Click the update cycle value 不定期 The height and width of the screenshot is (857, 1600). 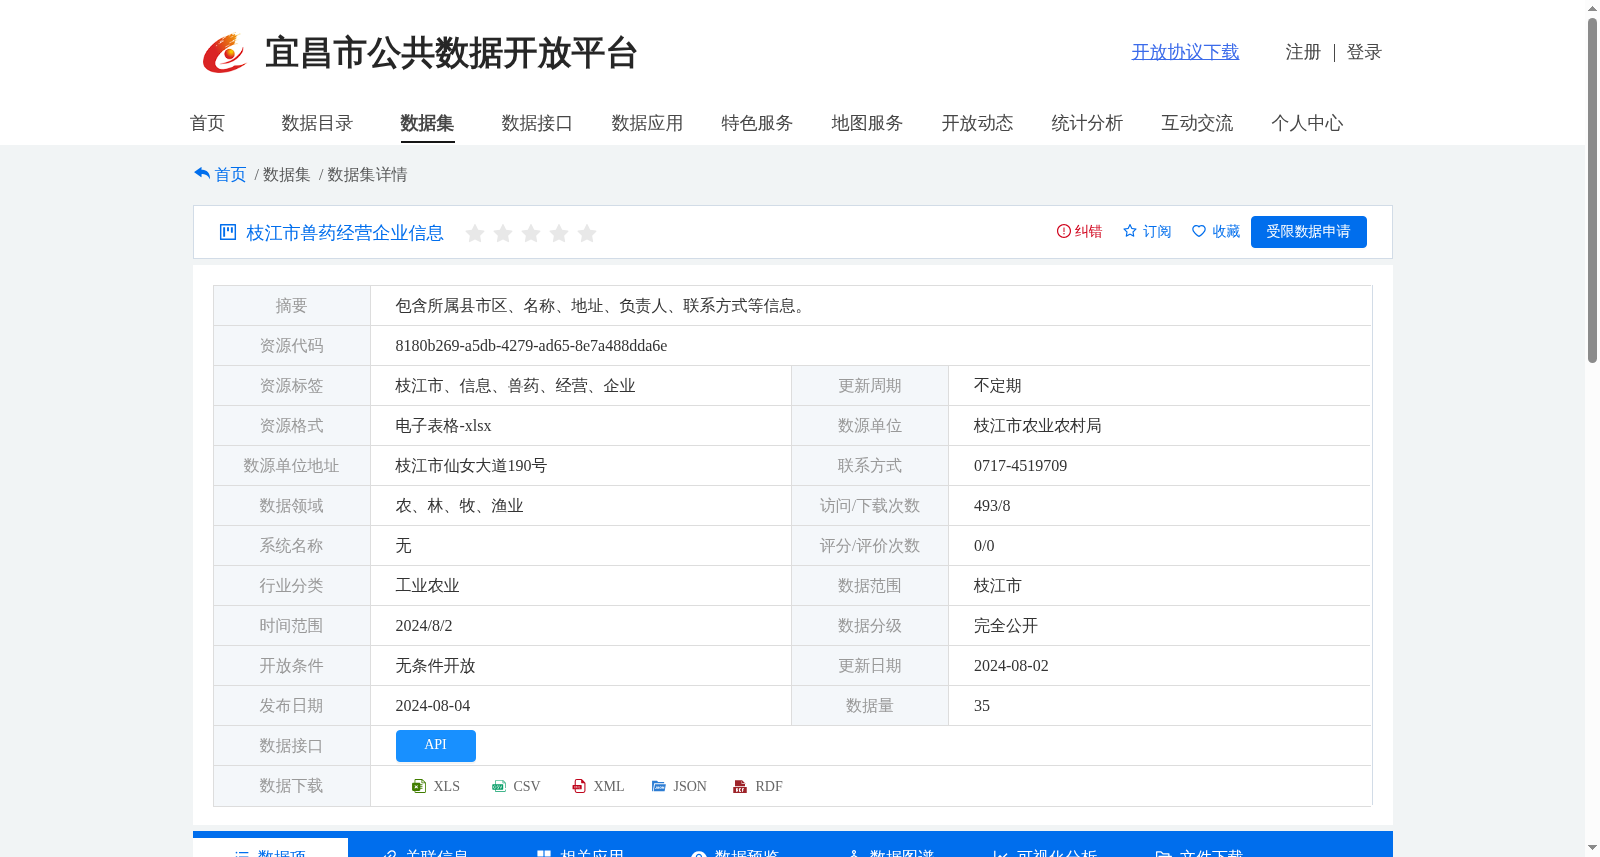998,386
